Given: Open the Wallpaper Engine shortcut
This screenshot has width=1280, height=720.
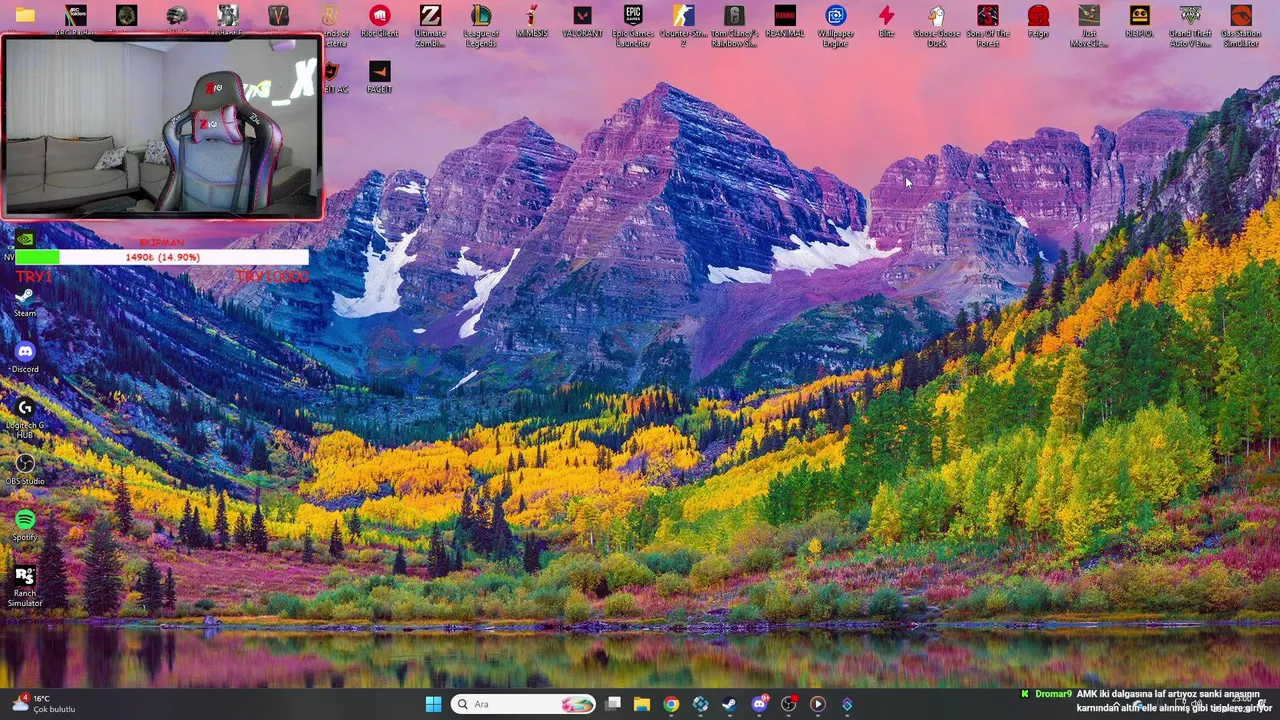Looking at the screenshot, I should (836, 26).
